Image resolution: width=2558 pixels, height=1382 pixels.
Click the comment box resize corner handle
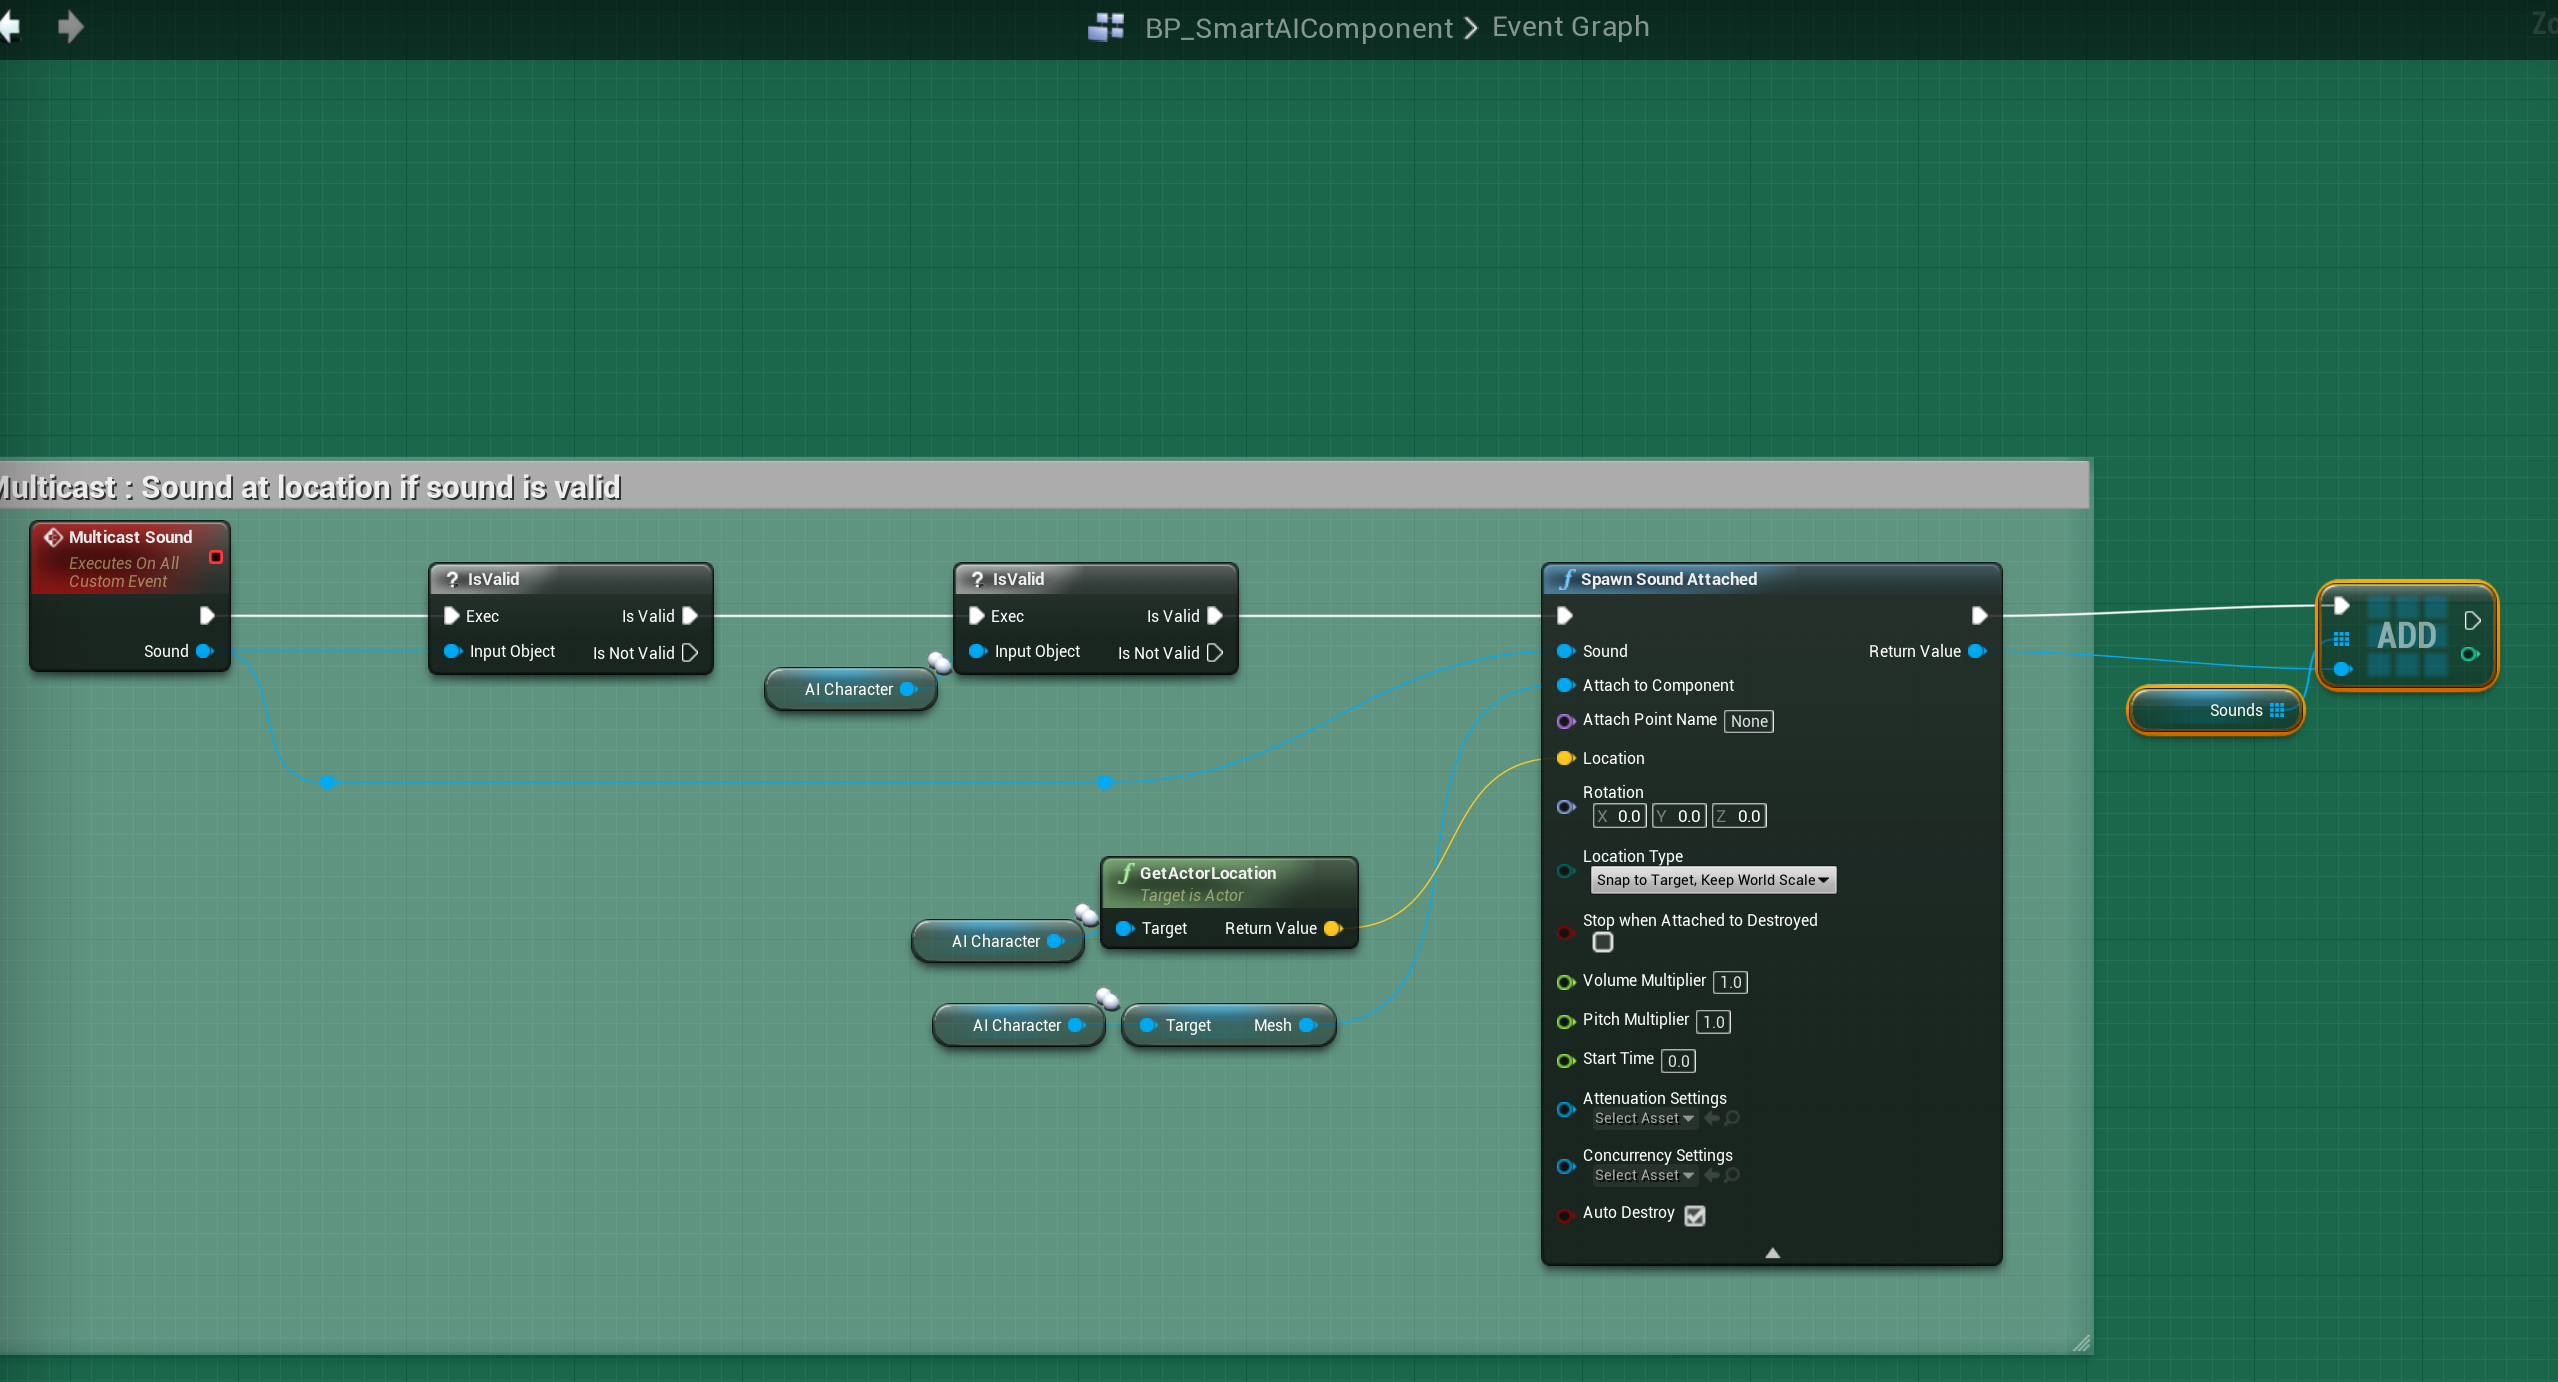pyautogui.click(x=2082, y=1343)
